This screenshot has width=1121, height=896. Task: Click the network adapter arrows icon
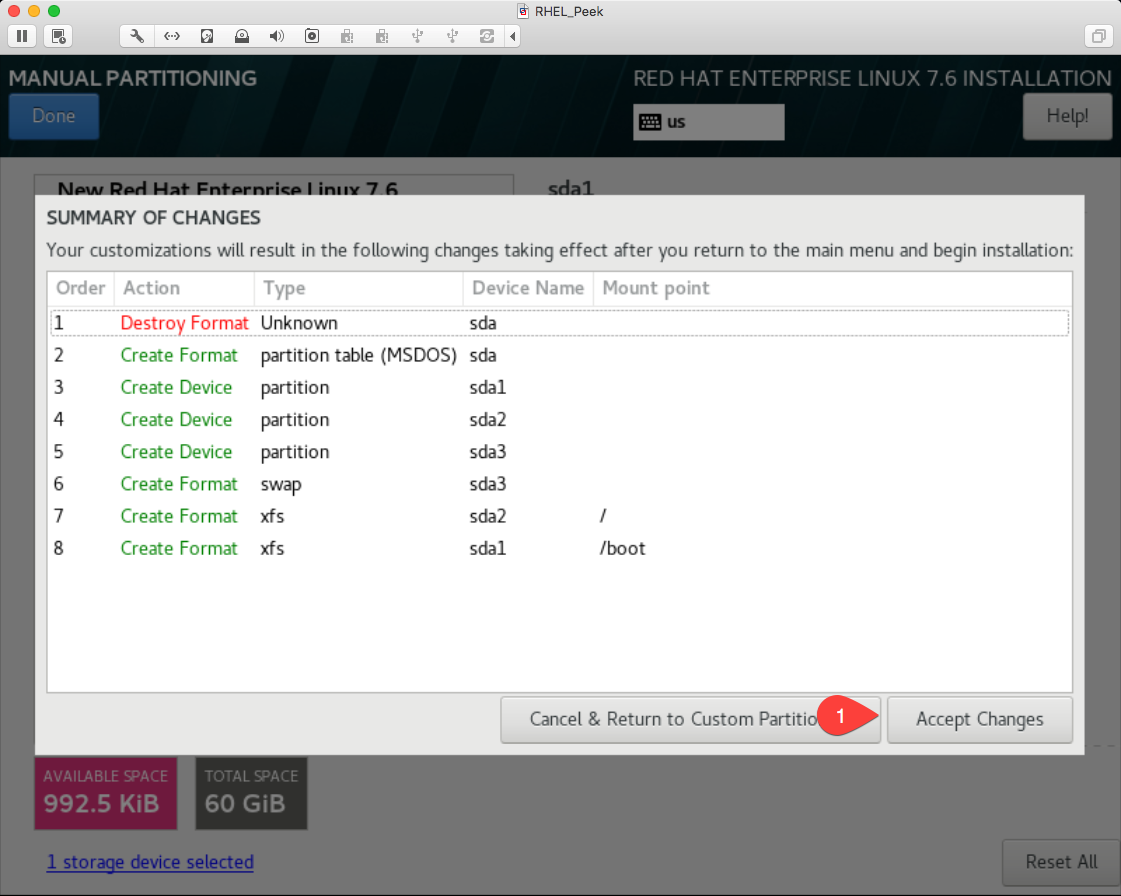tap(172, 36)
